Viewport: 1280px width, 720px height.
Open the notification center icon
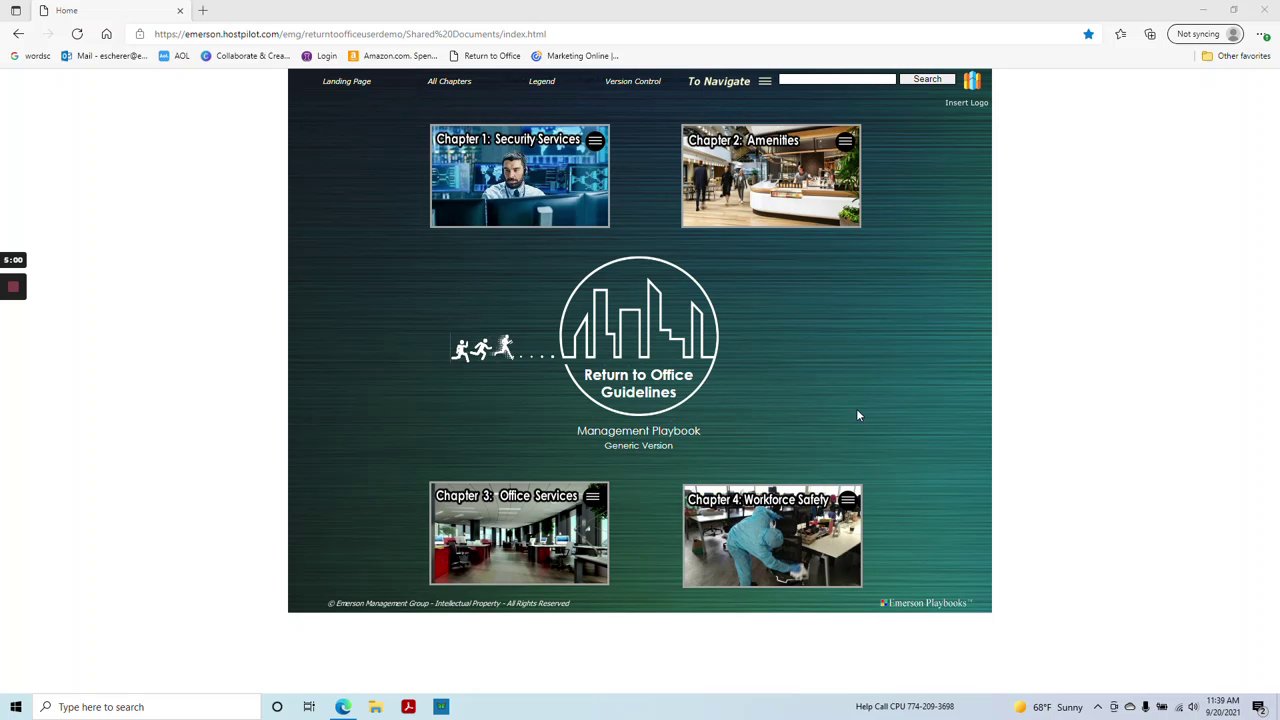pos(1260,707)
